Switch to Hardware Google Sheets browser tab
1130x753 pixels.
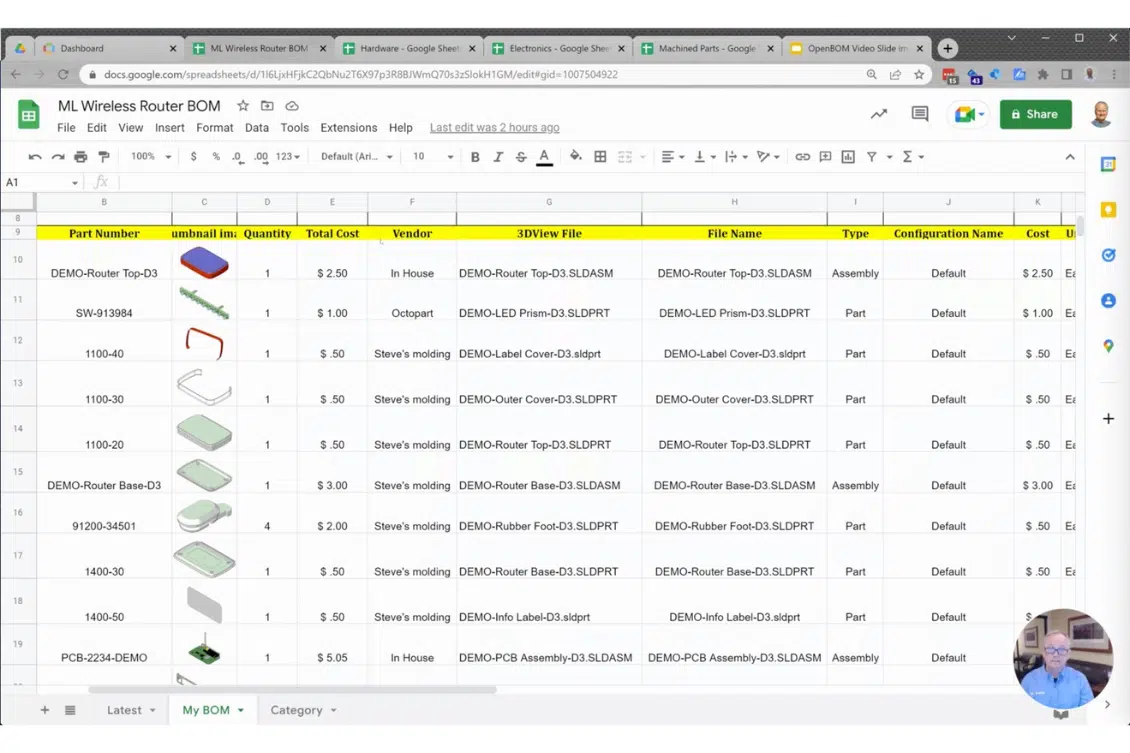click(409, 48)
